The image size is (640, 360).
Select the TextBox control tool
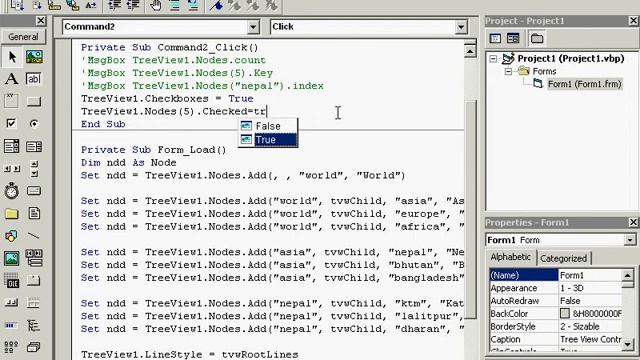pyautogui.click(x=34, y=78)
